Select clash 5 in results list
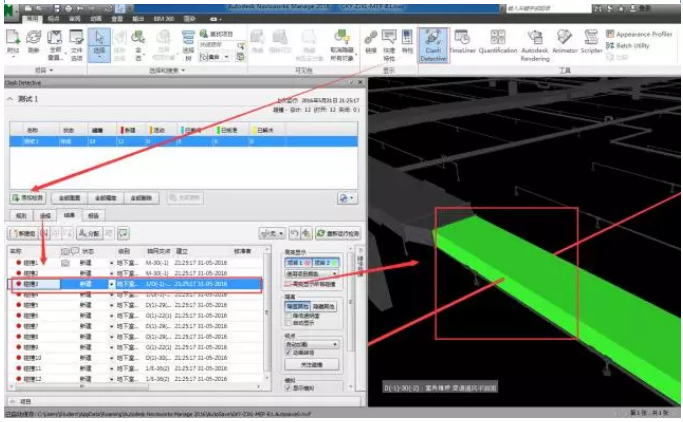Viewport: 683px width, 422px height. (x=135, y=305)
